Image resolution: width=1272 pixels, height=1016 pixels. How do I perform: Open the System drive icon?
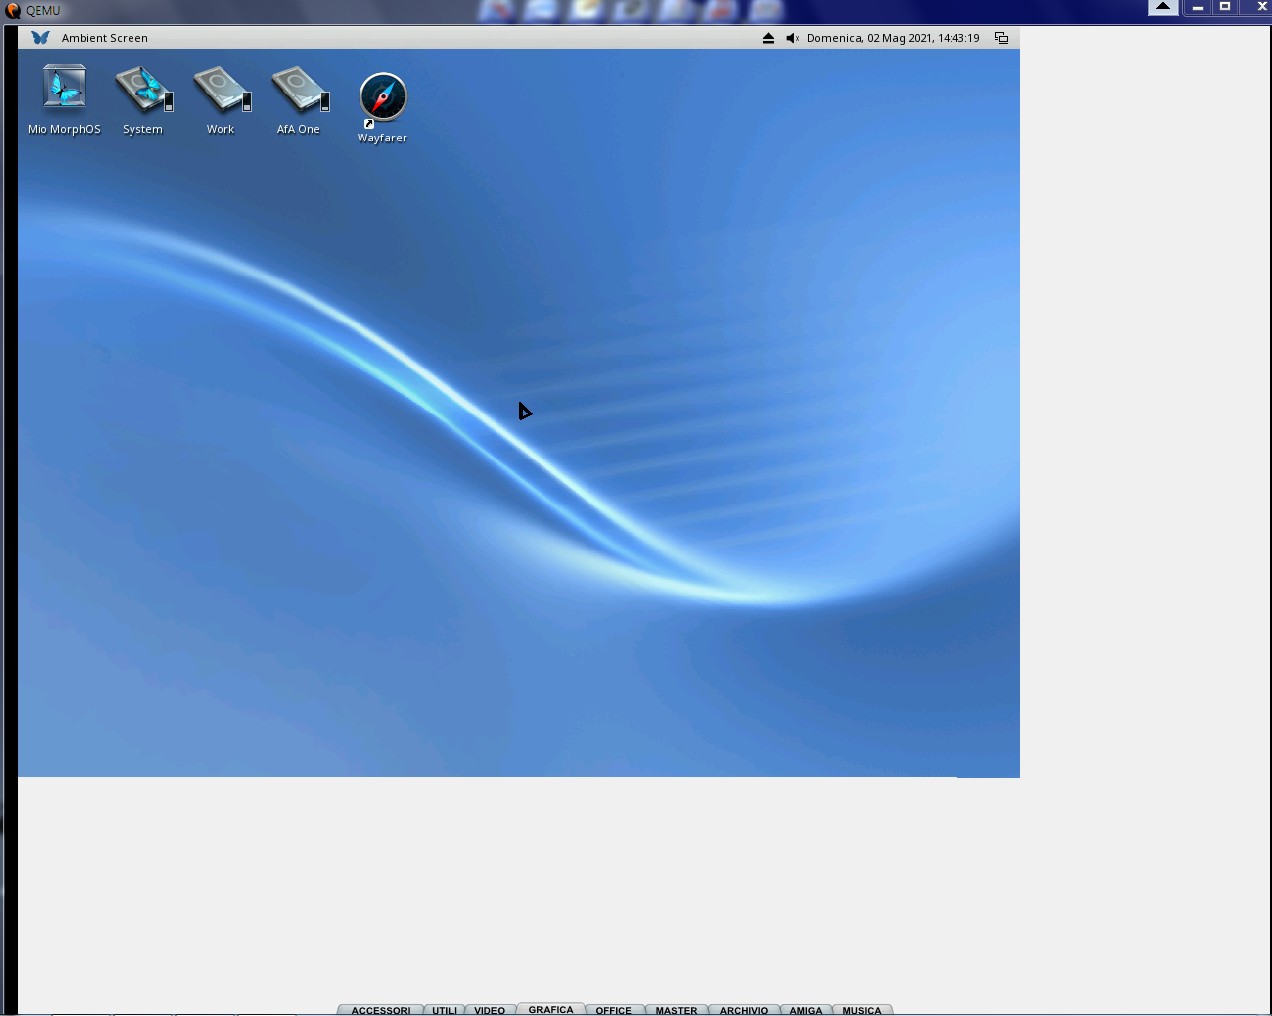[143, 89]
